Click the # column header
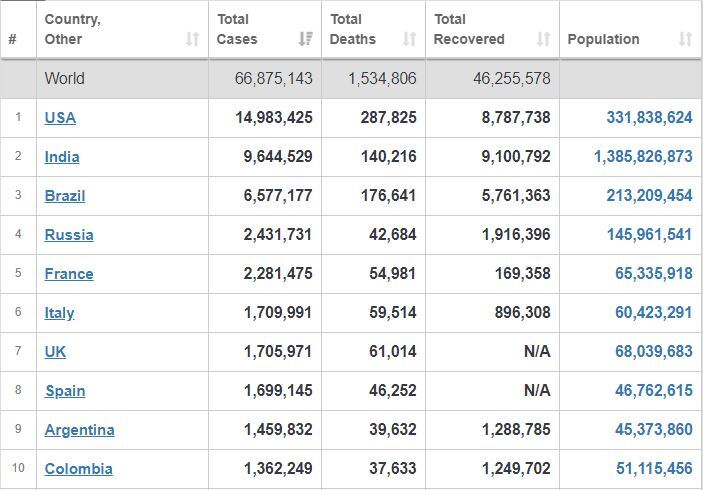The width and height of the screenshot is (703, 490). click(x=13, y=39)
